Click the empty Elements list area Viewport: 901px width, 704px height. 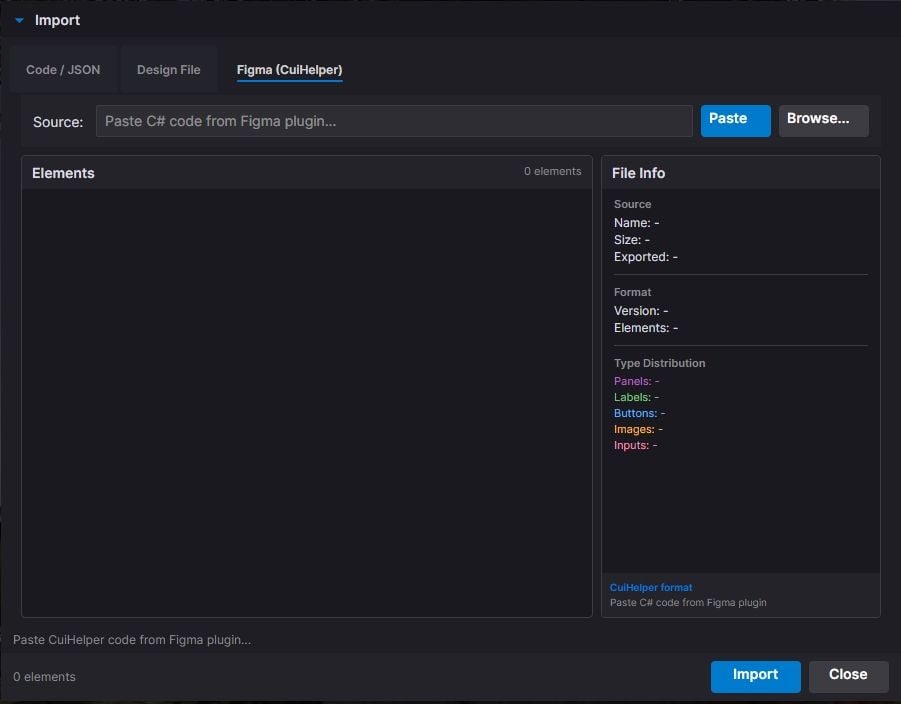[306, 402]
